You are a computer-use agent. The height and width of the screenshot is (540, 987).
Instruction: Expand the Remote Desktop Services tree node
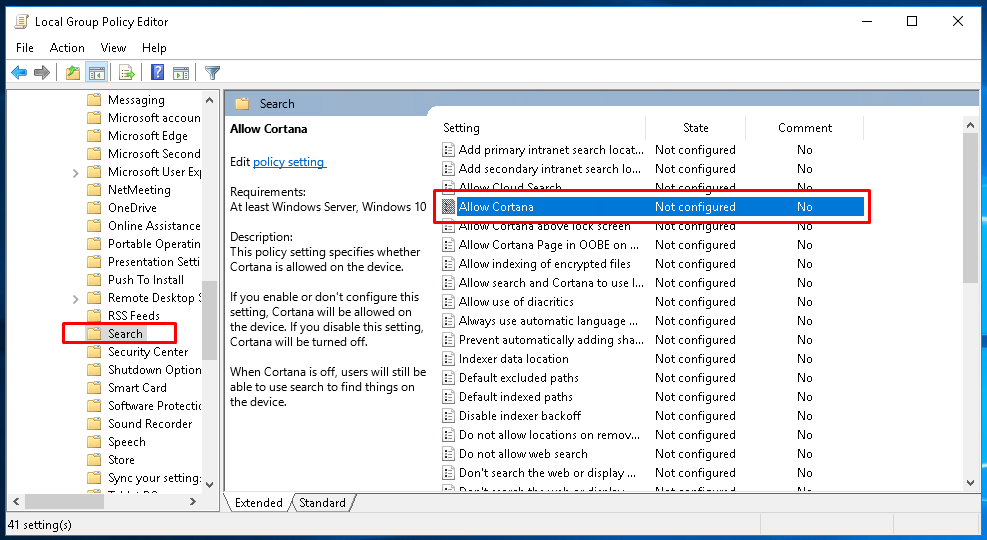tap(76, 298)
